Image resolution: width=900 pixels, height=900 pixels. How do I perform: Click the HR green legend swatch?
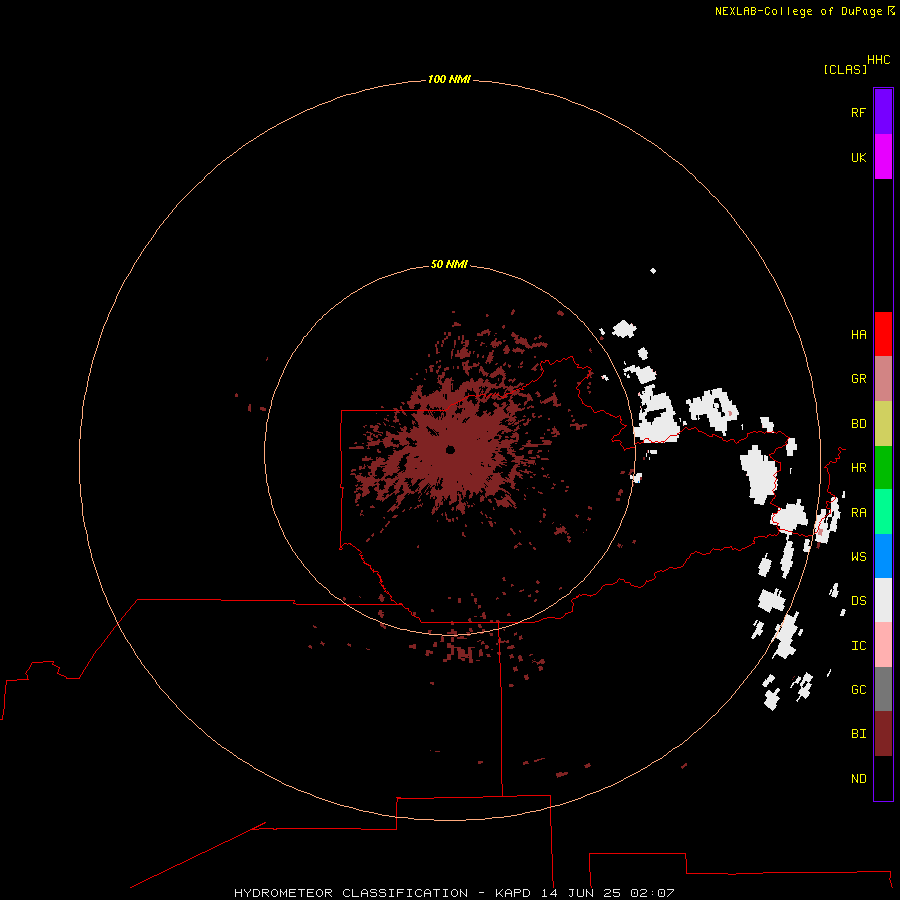pos(883,467)
